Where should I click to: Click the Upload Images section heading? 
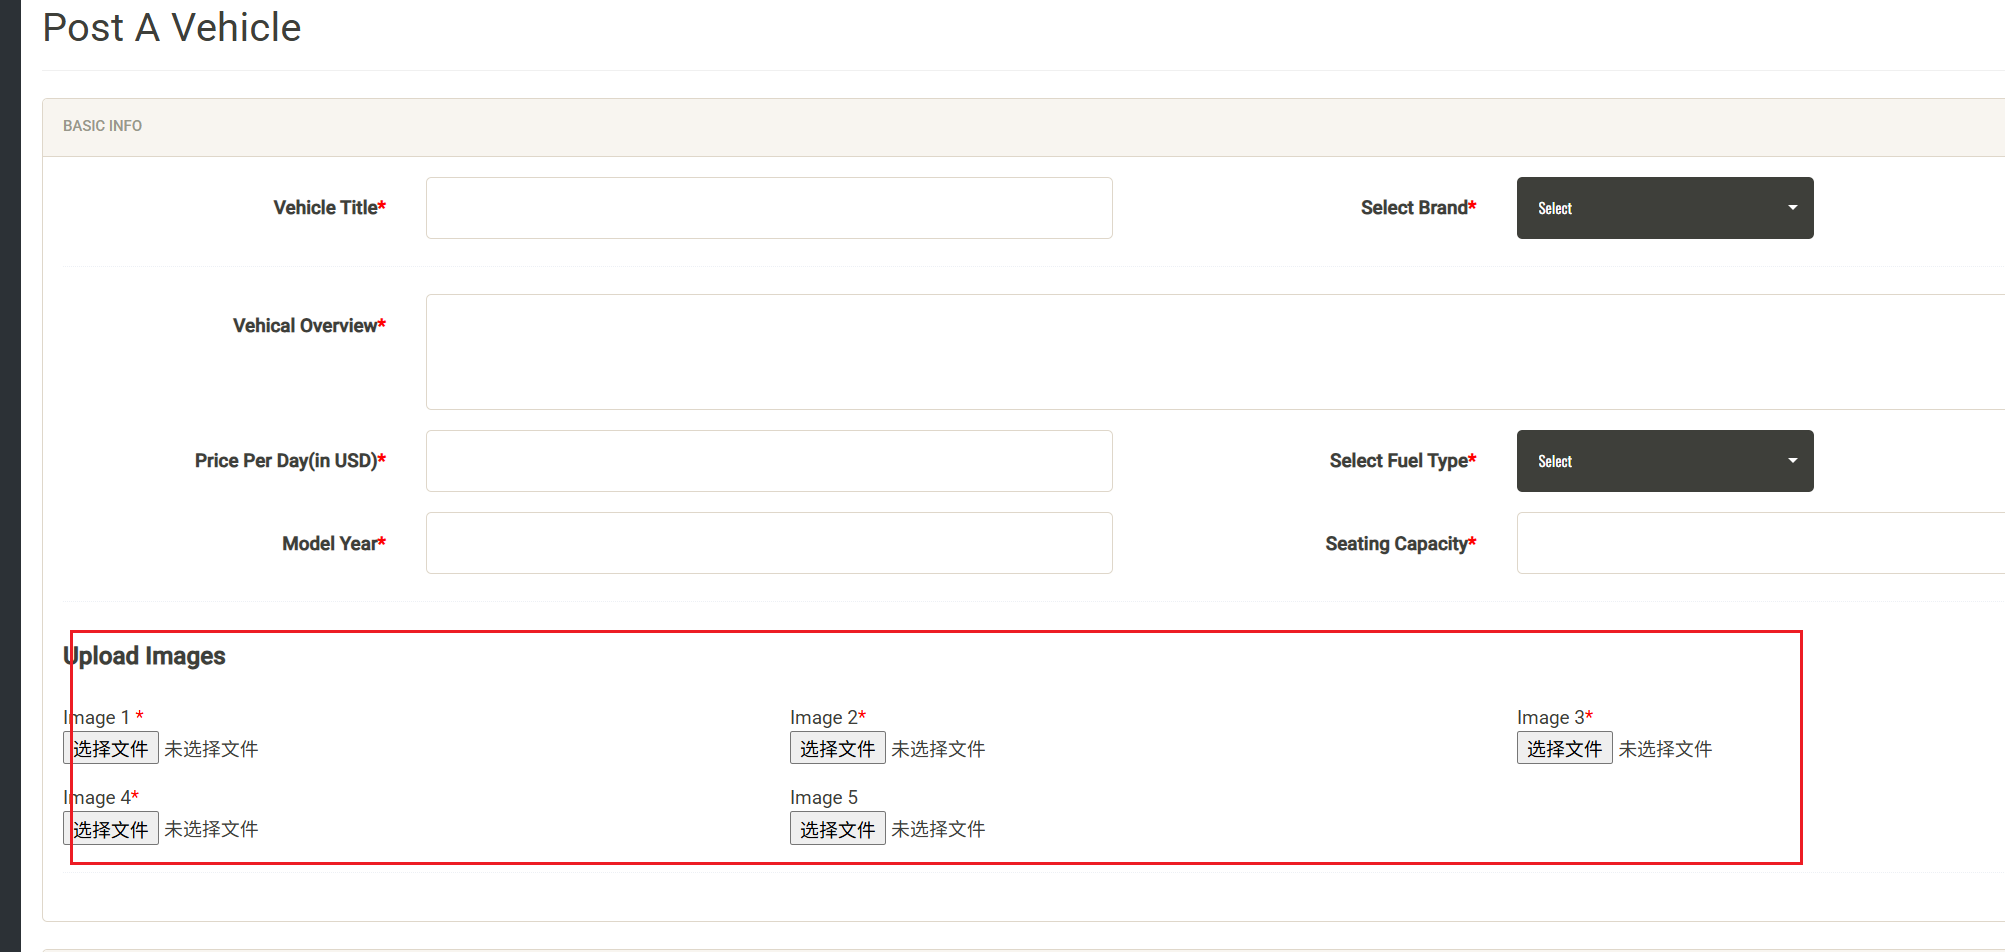click(x=145, y=656)
